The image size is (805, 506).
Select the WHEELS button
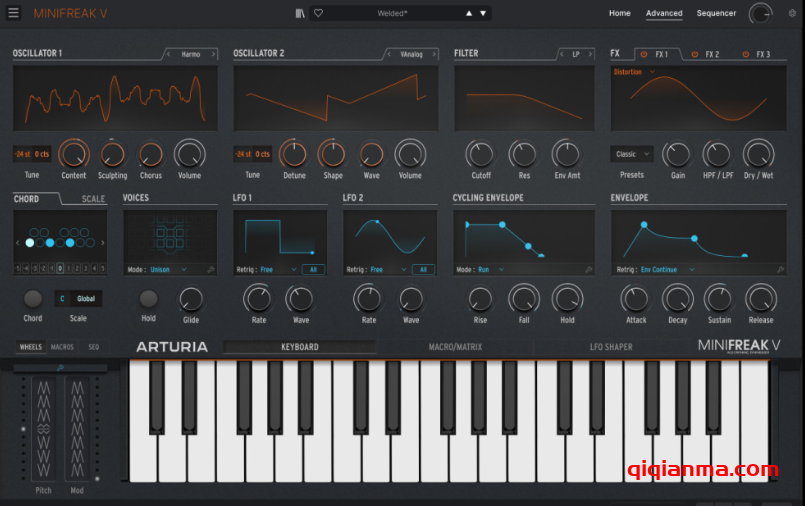pos(31,347)
